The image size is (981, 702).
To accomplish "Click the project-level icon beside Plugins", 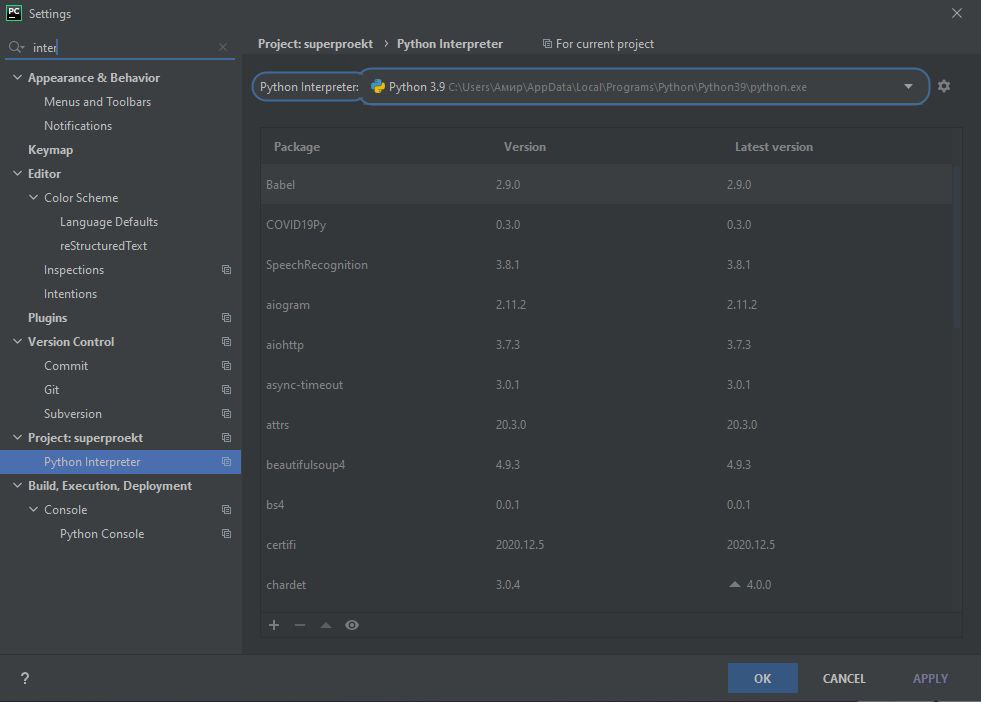I will click(x=226, y=318).
